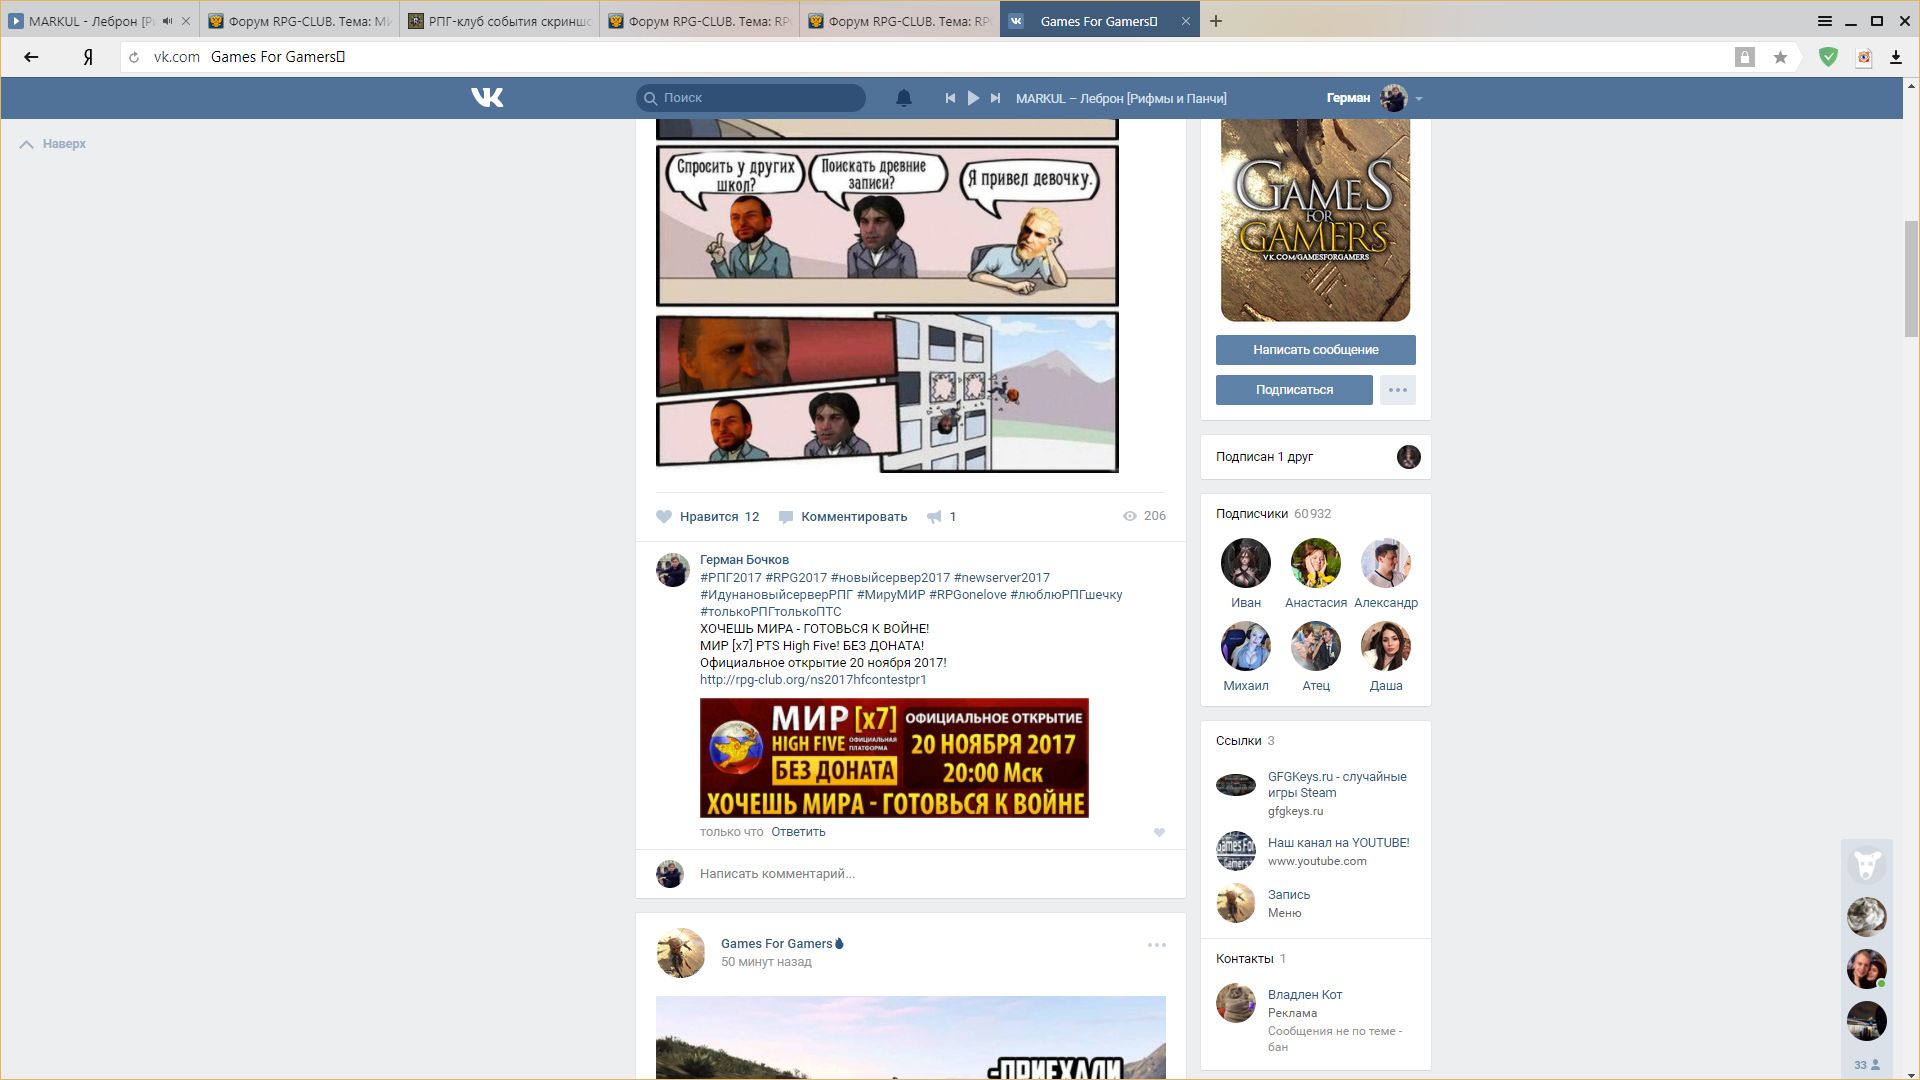Click the Написать сообщение button
Image resolution: width=1920 pixels, height=1080 pixels.
coord(1315,350)
